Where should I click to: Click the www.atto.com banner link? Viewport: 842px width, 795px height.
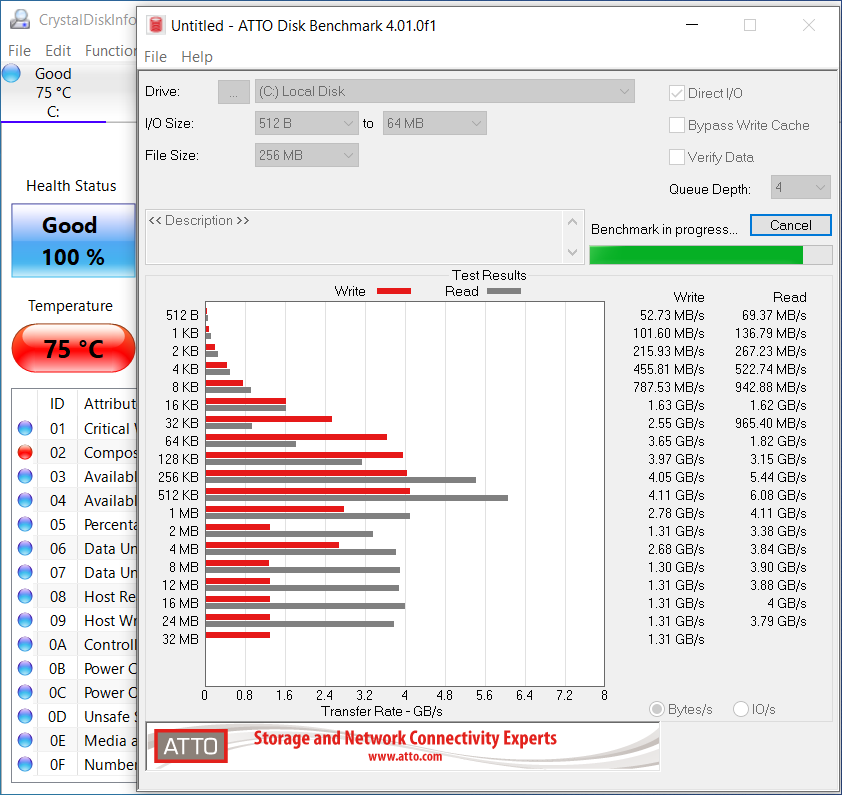tap(404, 757)
